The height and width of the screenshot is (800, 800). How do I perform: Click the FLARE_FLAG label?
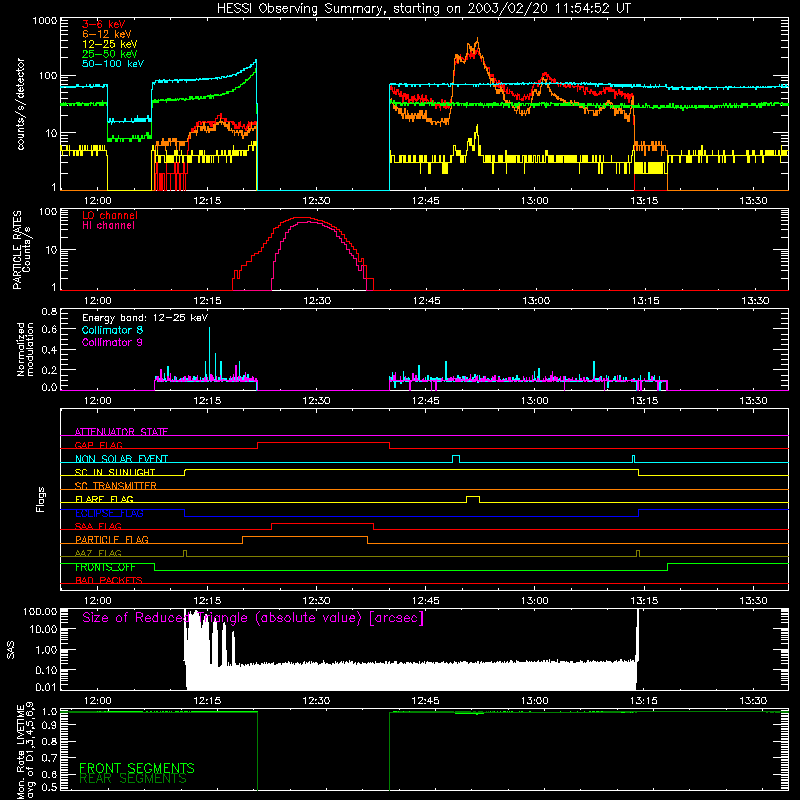[104, 499]
